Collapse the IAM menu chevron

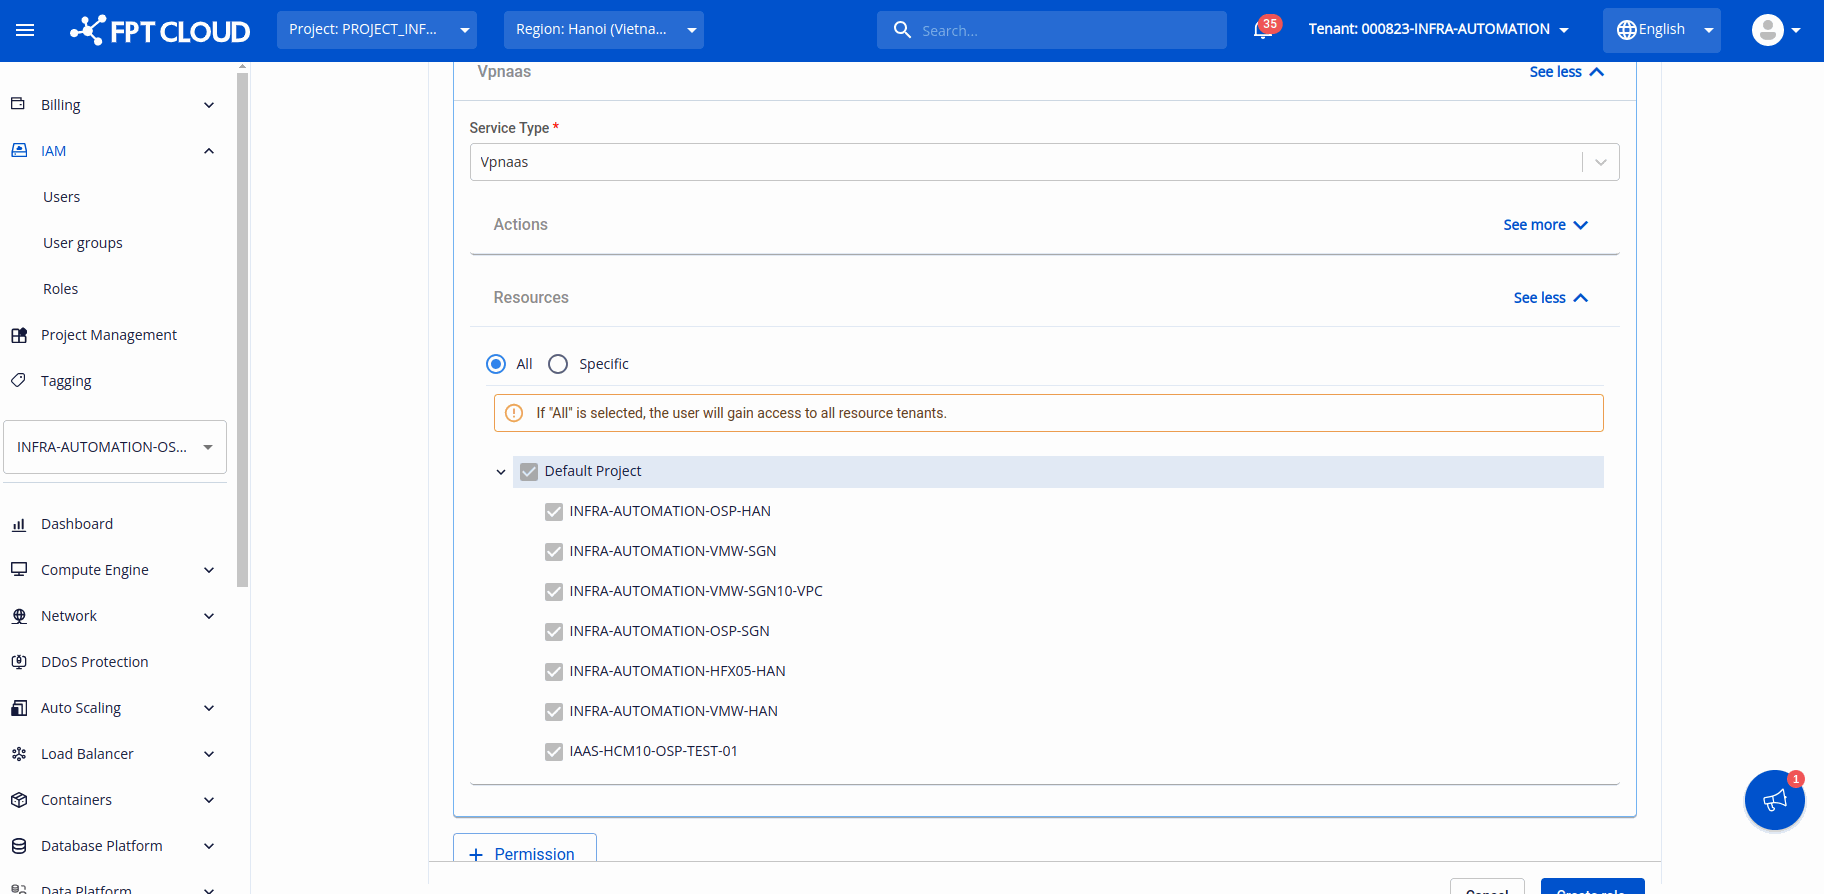click(209, 151)
